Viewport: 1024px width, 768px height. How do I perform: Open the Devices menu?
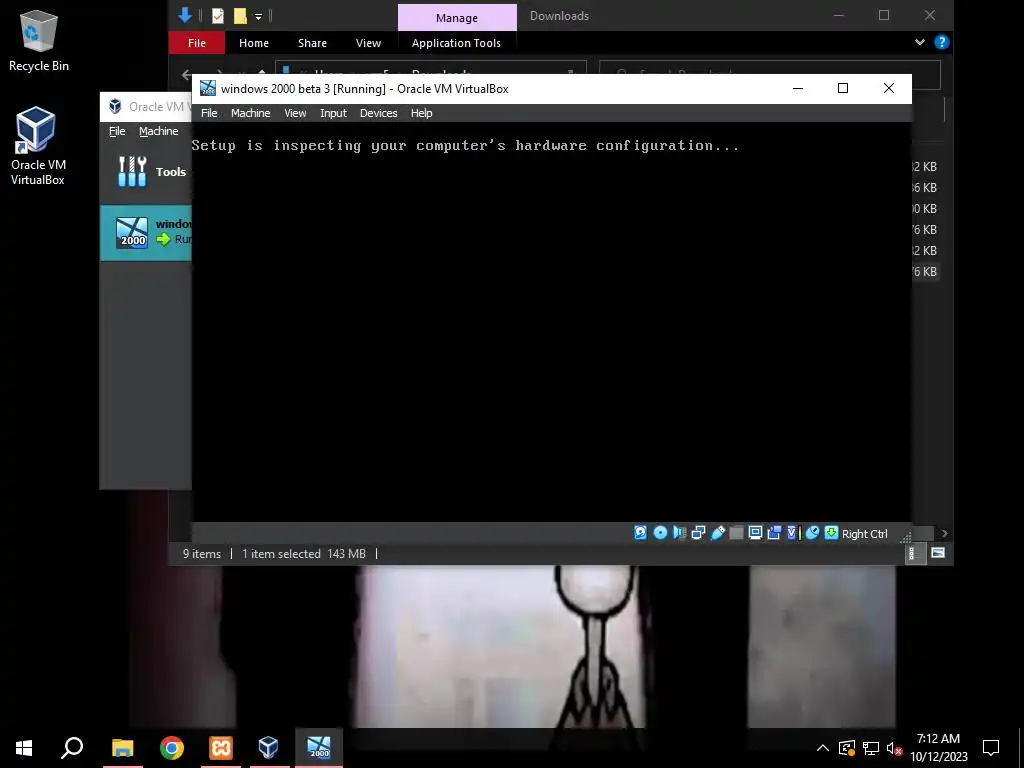[379, 113]
